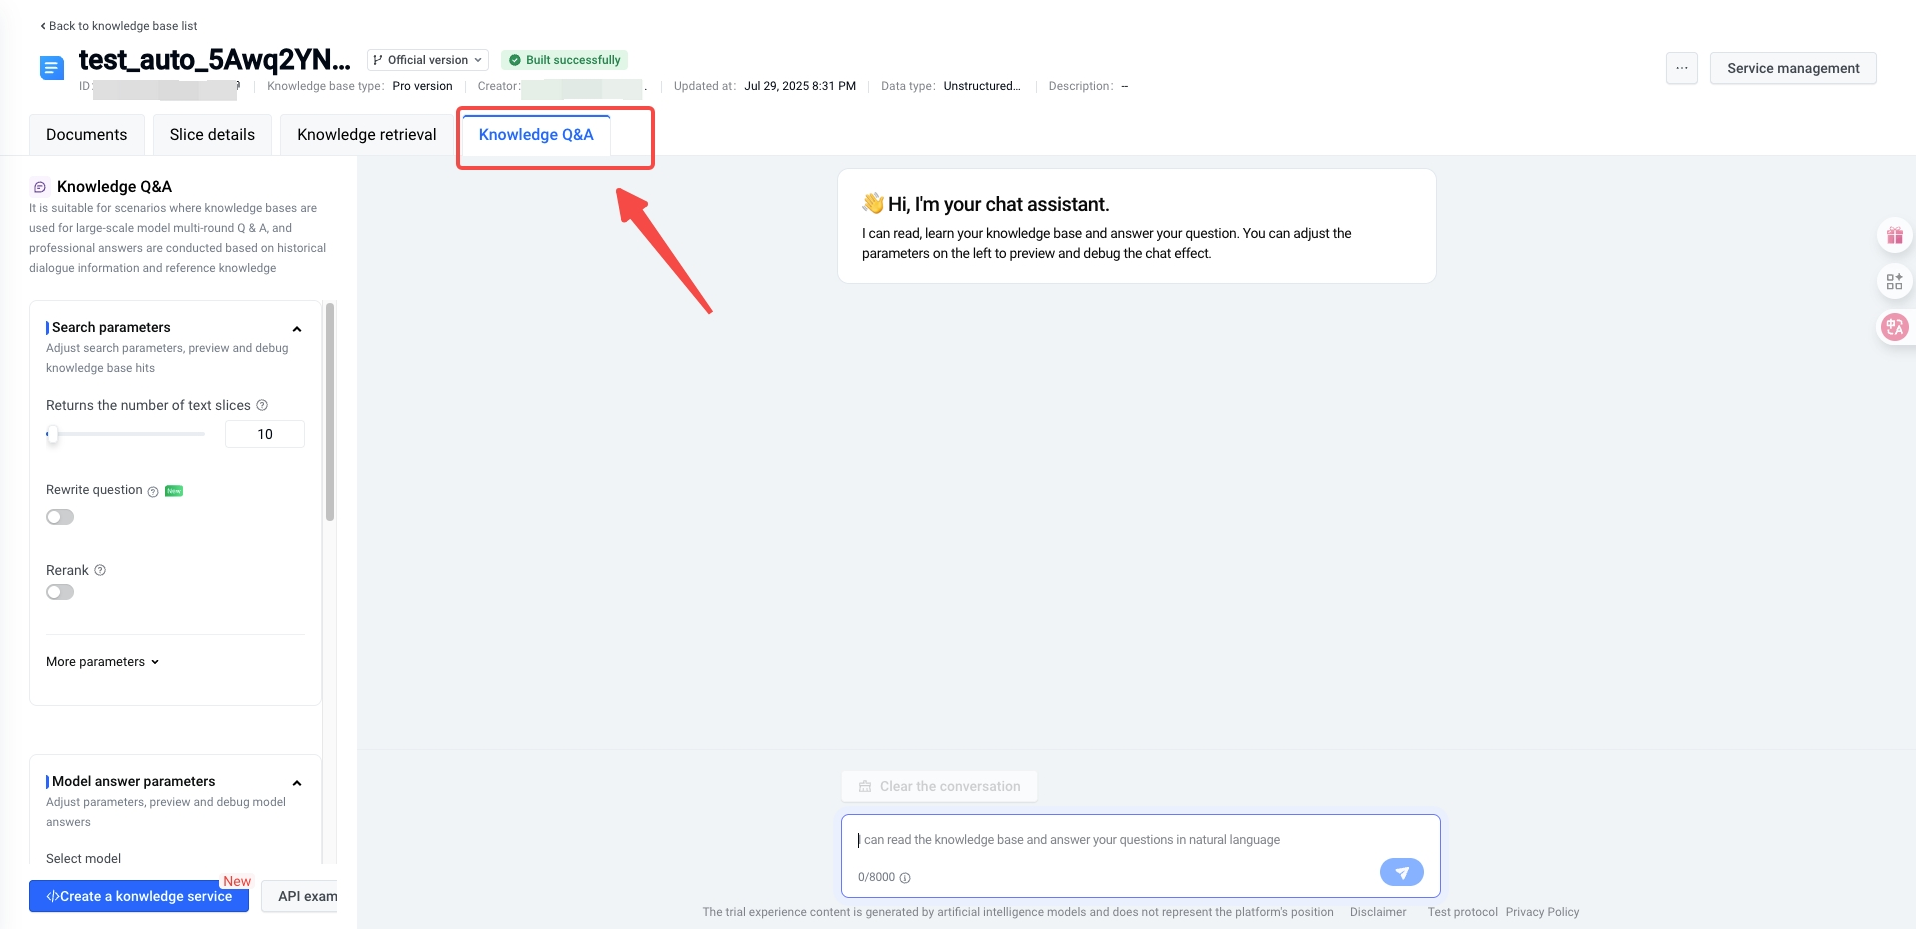Image resolution: width=1916 pixels, height=929 pixels.
Task: Open the Official version dropdown
Action: 427,60
